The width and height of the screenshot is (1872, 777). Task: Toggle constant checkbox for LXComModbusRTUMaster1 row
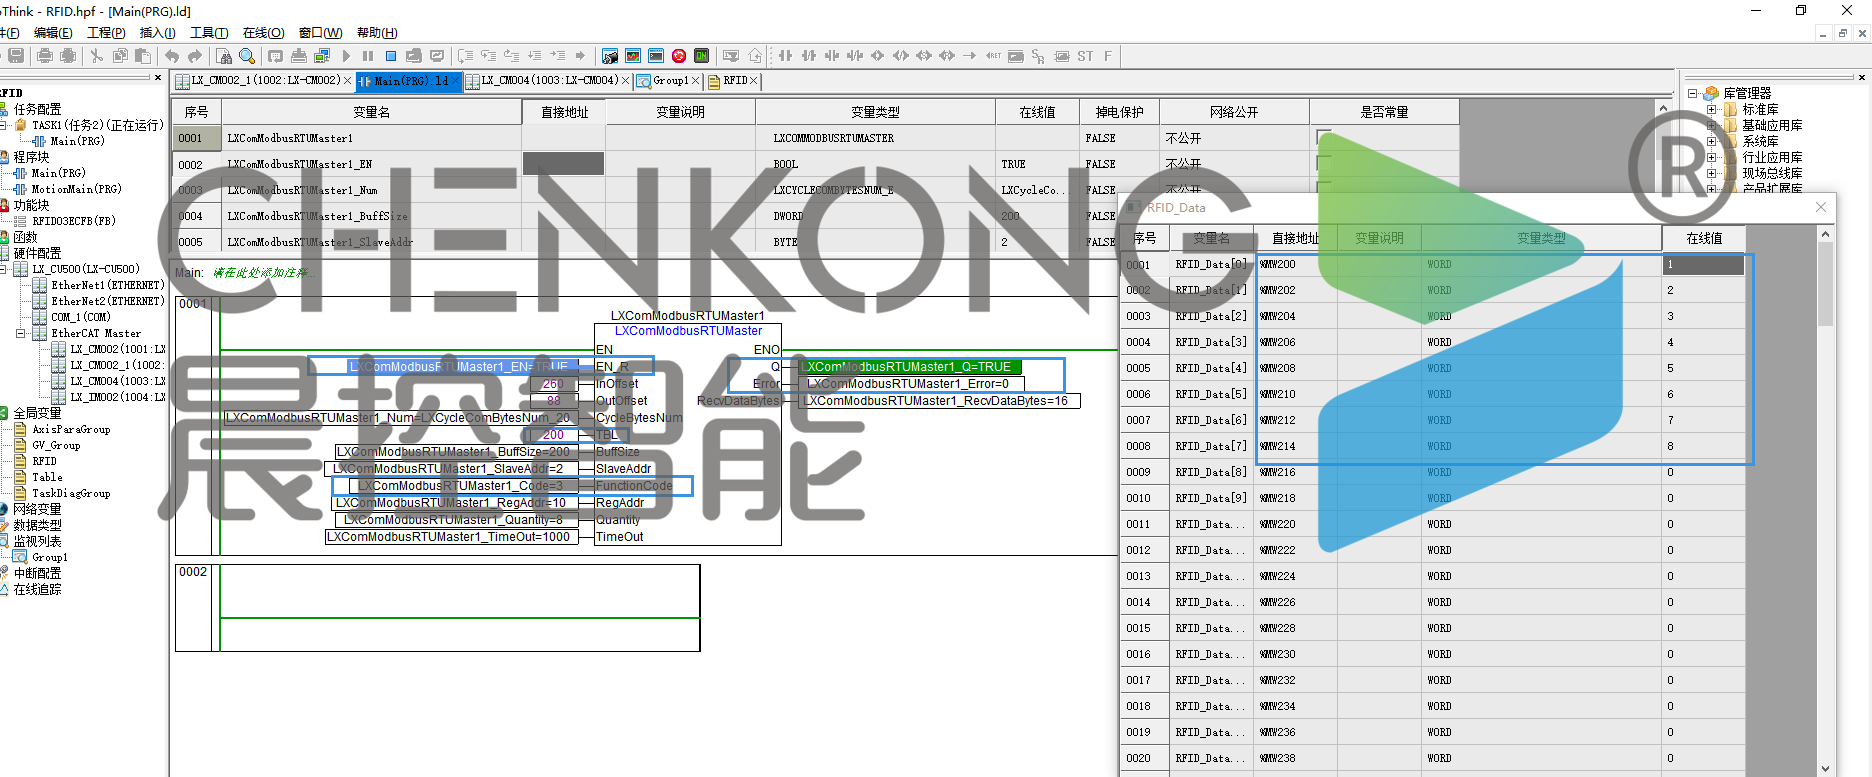click(1324, 138)
